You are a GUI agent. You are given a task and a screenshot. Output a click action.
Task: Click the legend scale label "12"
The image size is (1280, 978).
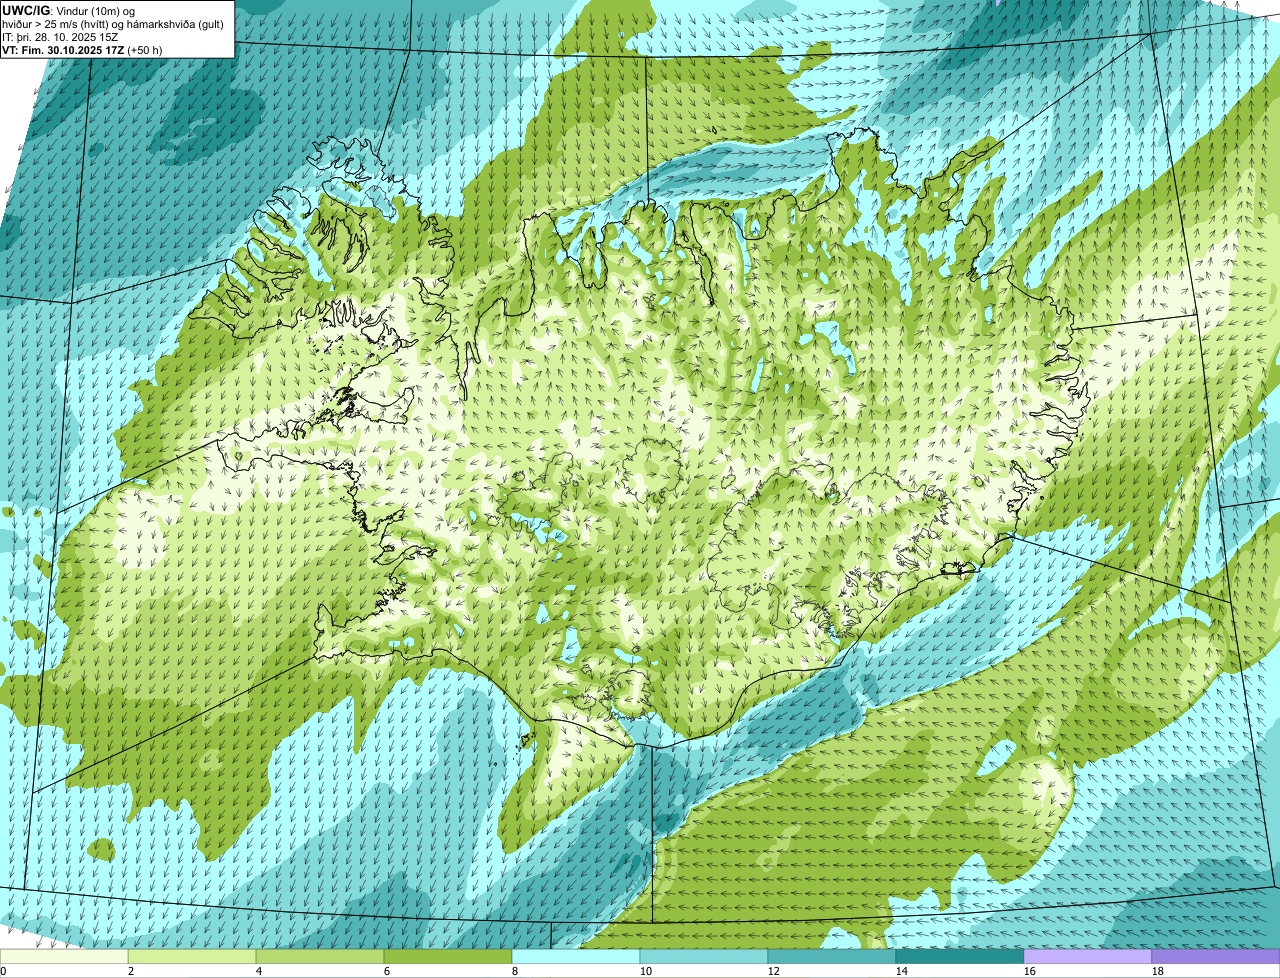pyautogui.click(x=774, y=971)
